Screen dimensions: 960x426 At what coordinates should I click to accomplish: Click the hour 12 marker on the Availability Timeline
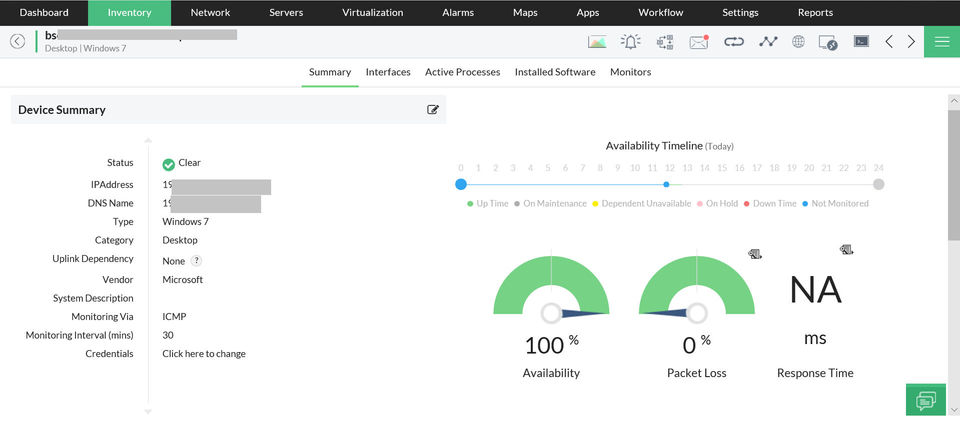tap(666, 184)
